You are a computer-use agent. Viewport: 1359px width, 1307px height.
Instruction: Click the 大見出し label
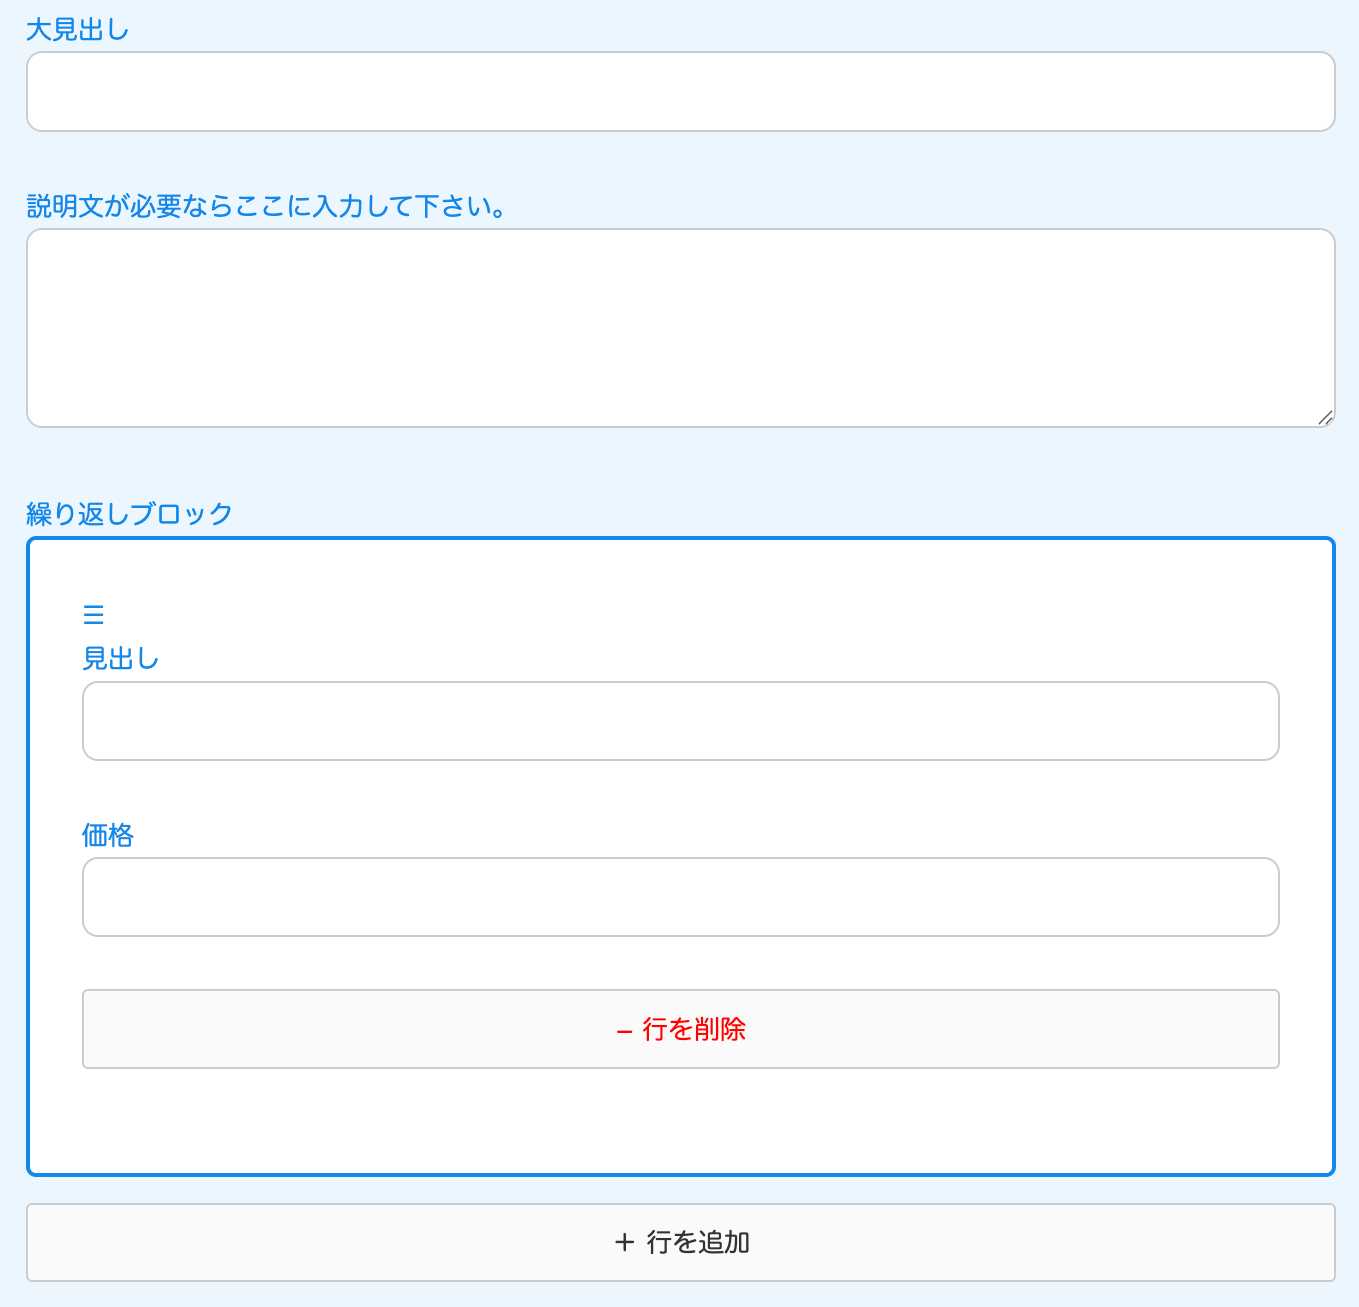click(77, 30)
